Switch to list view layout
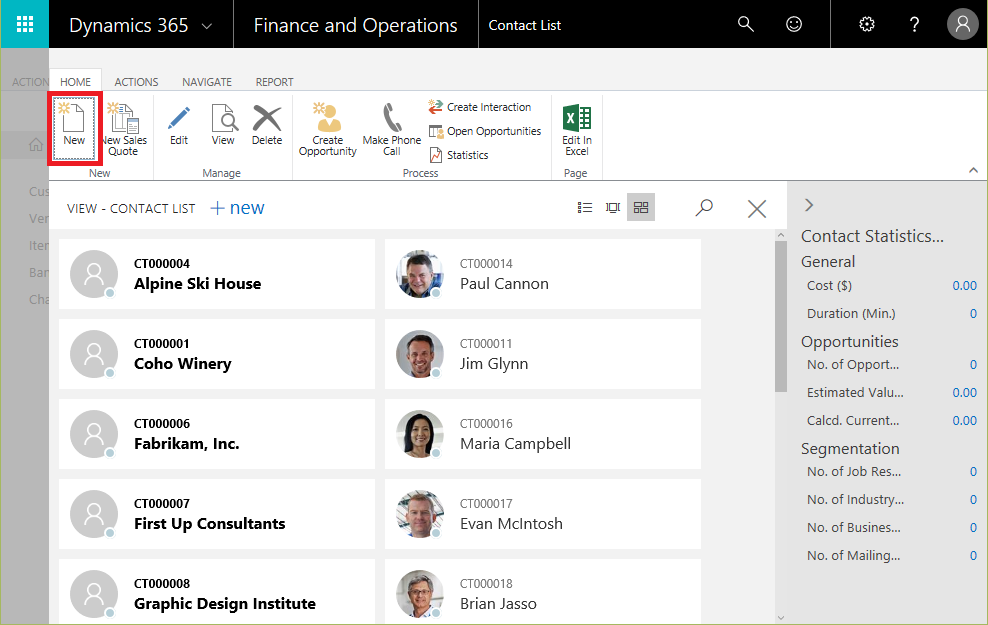Image resolution: width=988 pixels, height=625 pixels. coord(585,207)
